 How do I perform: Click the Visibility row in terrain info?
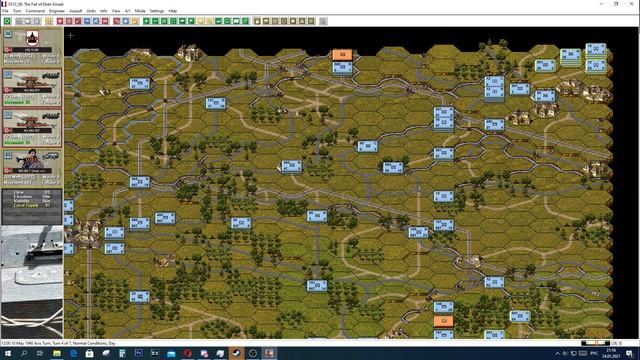pyautogui.click(x=32, y=201)
